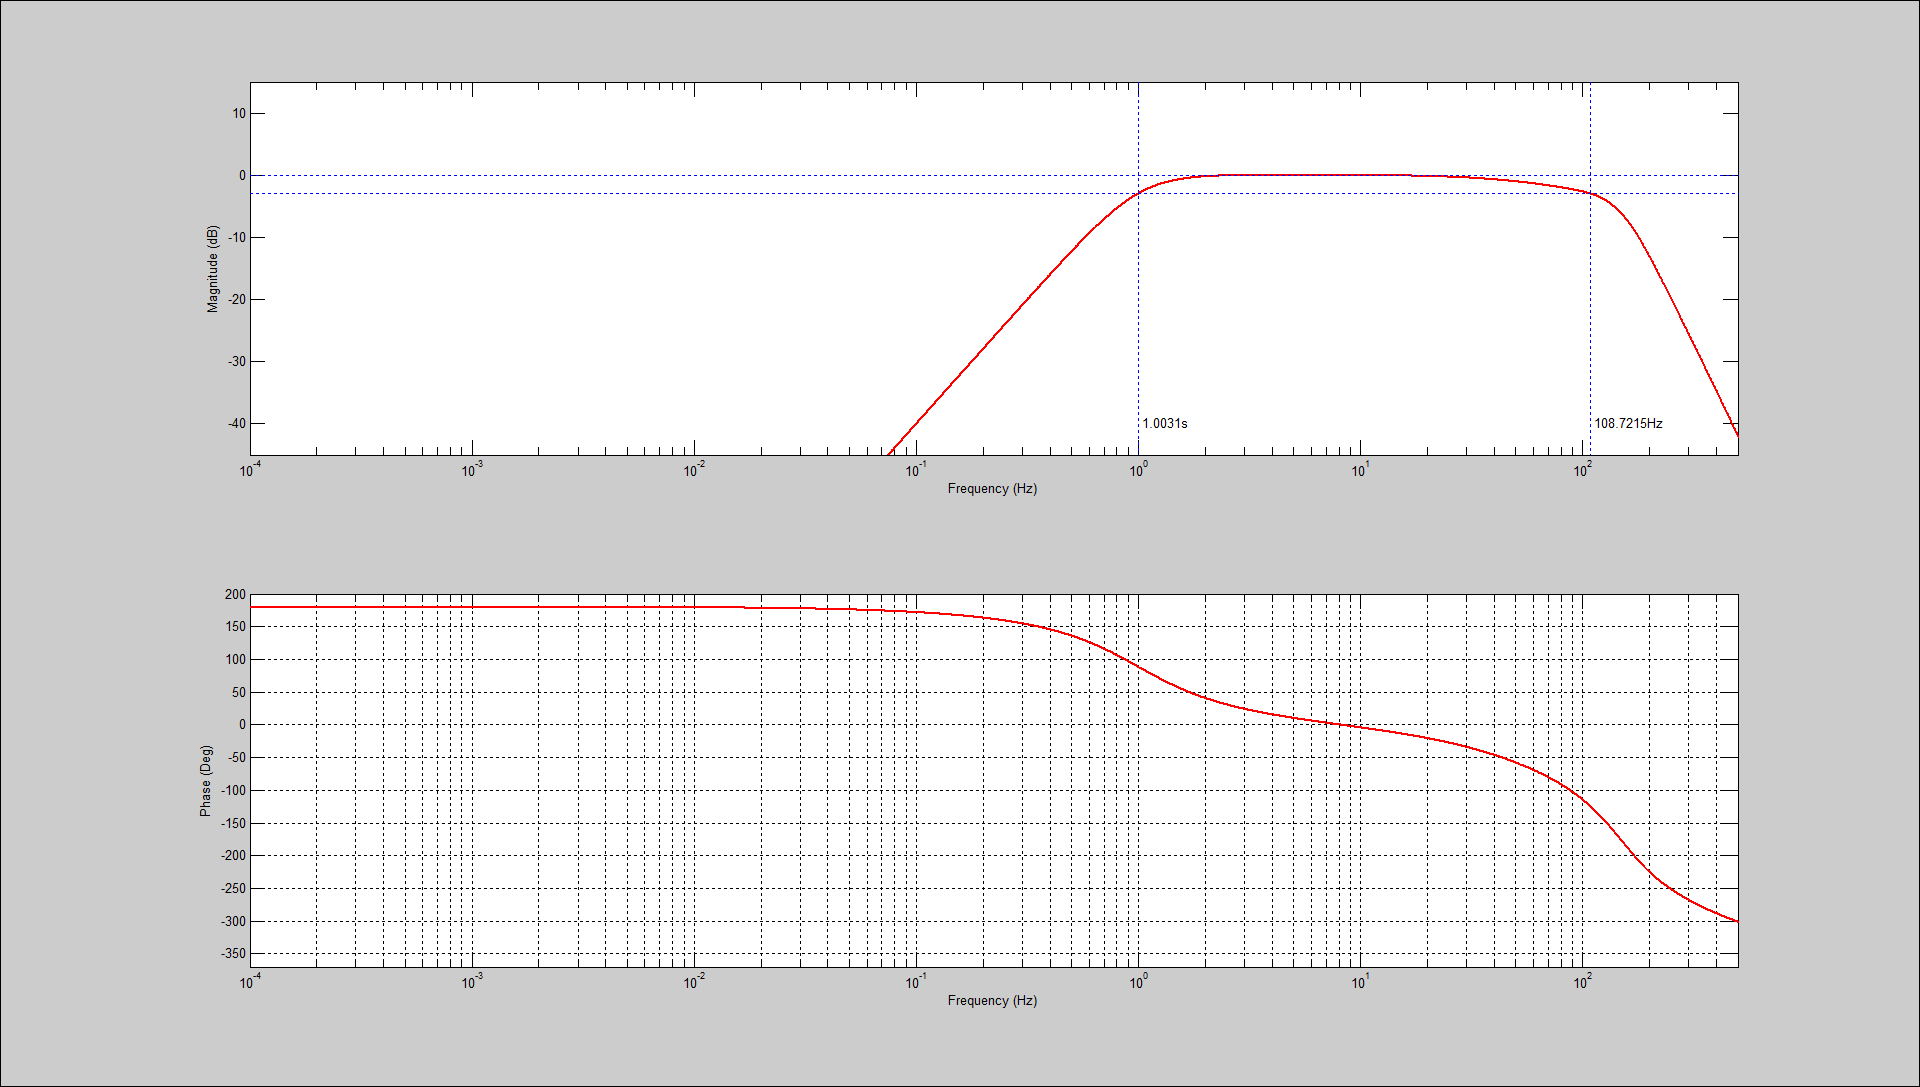Click the "-20" tick label on magnitude axis

pyautogui.click(x=237, y=300)
